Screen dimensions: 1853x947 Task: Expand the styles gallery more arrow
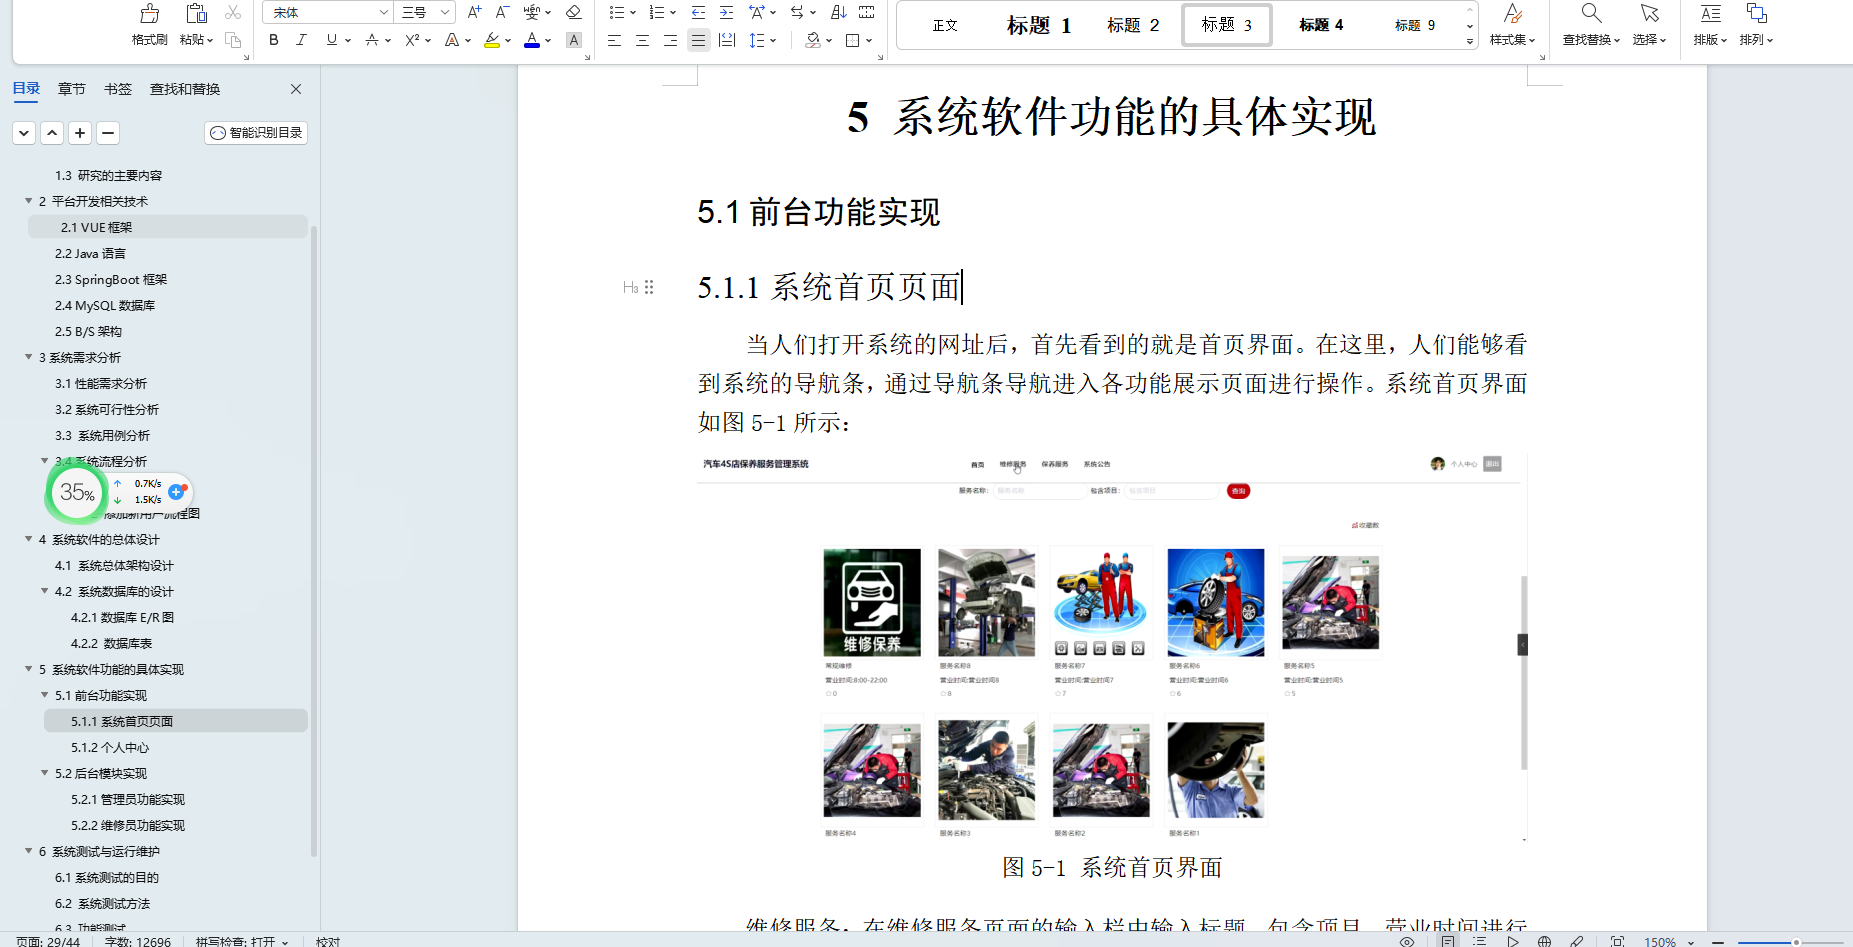(1470, 41)
